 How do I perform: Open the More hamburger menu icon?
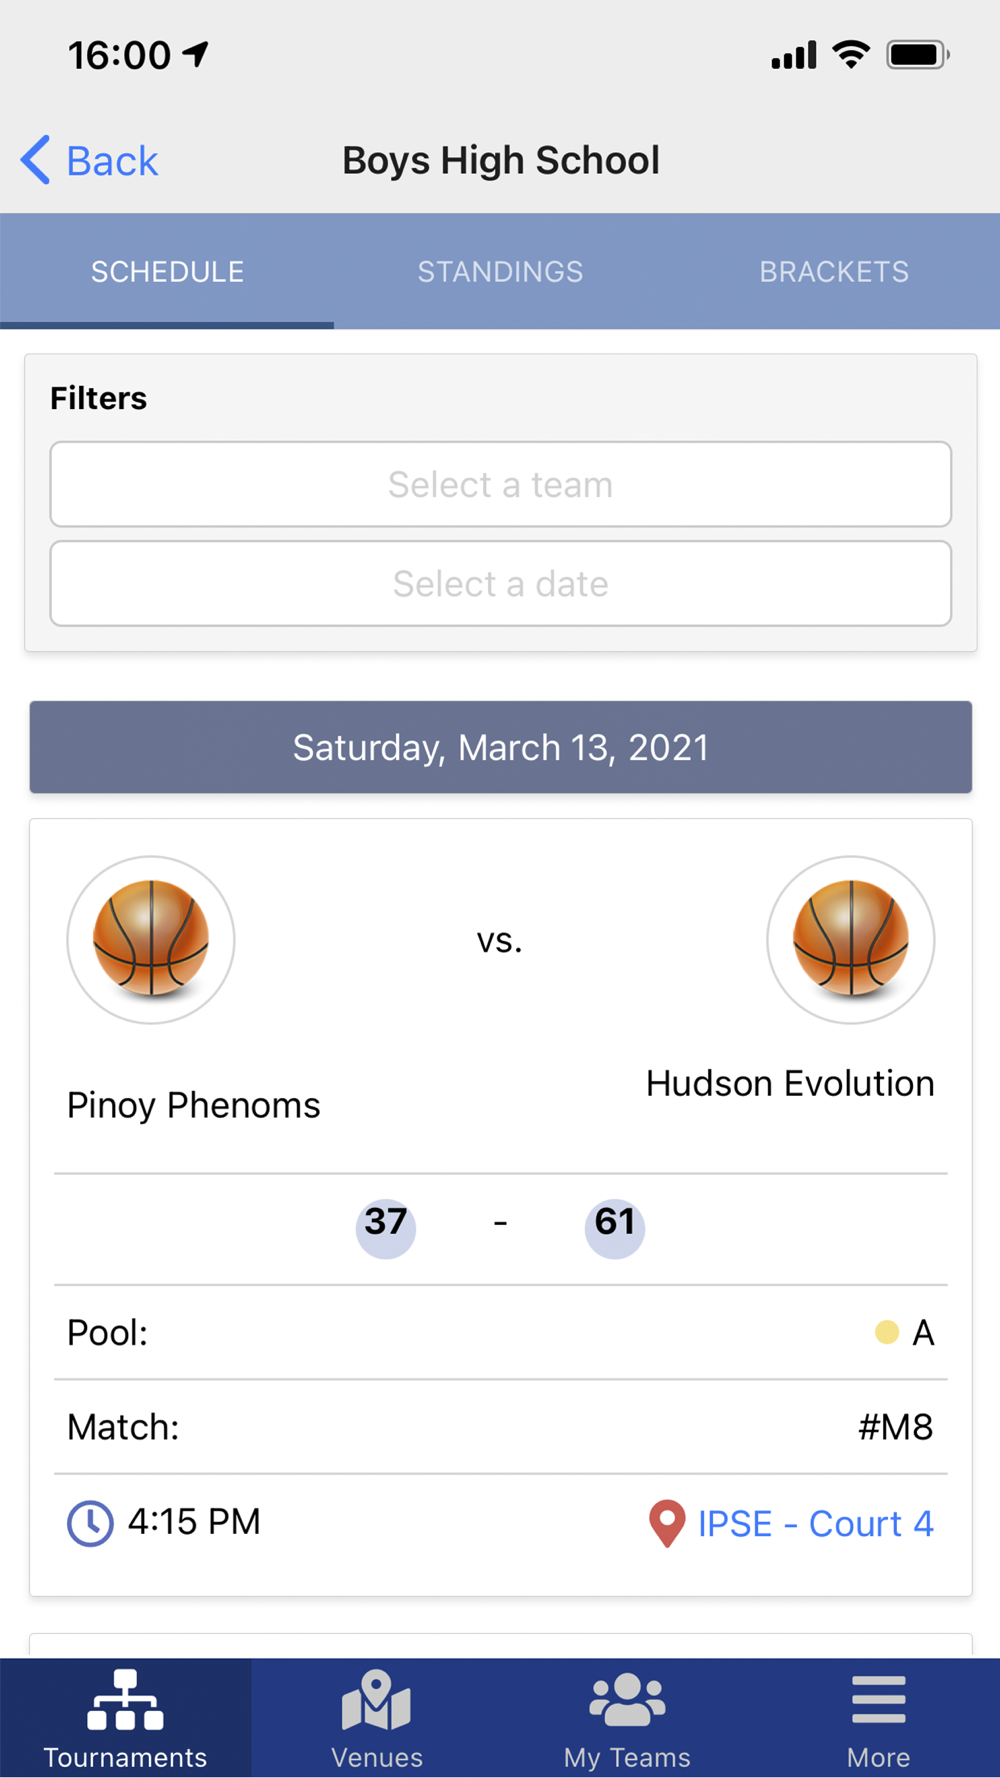point(879,1699)
